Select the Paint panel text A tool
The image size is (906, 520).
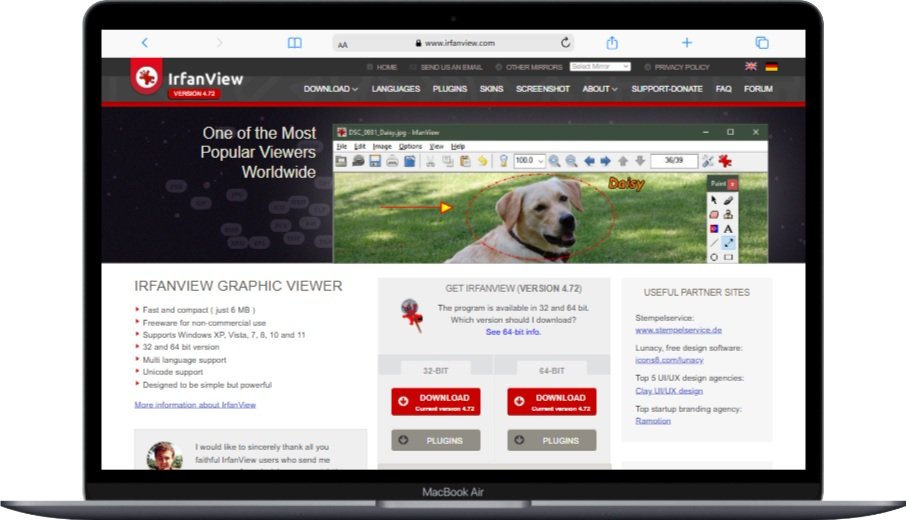728,229
